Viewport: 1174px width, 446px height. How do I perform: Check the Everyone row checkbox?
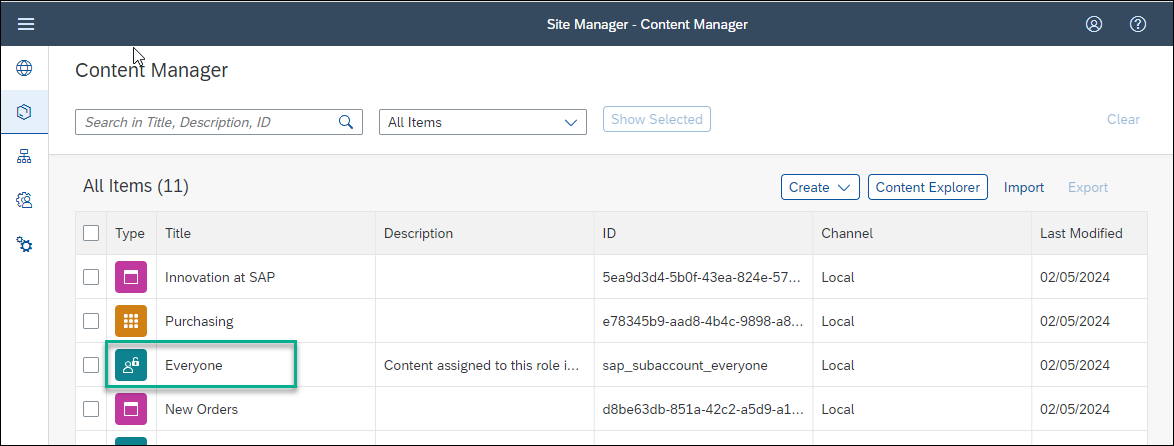91,365
